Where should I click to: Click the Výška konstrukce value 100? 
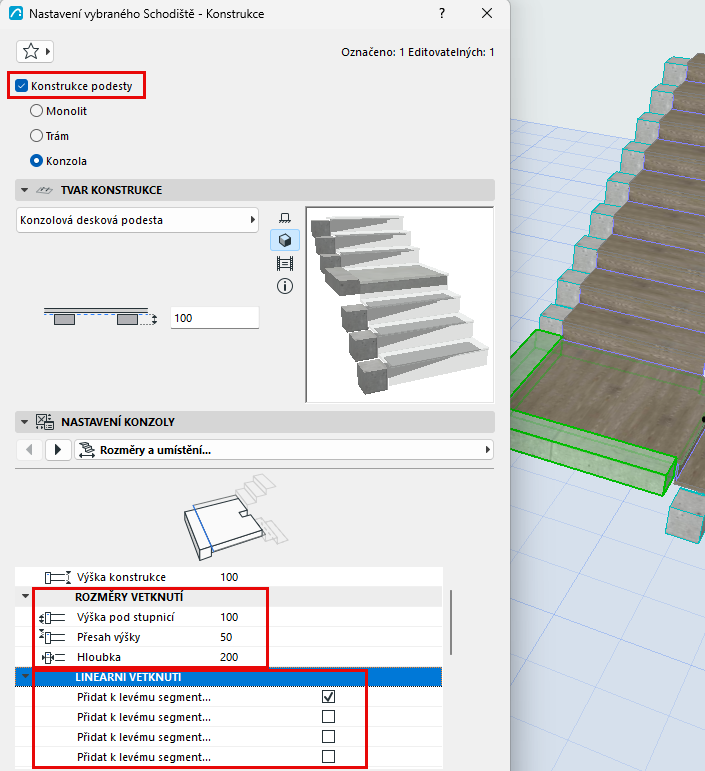pyautogui.click(x=229, y=577)
